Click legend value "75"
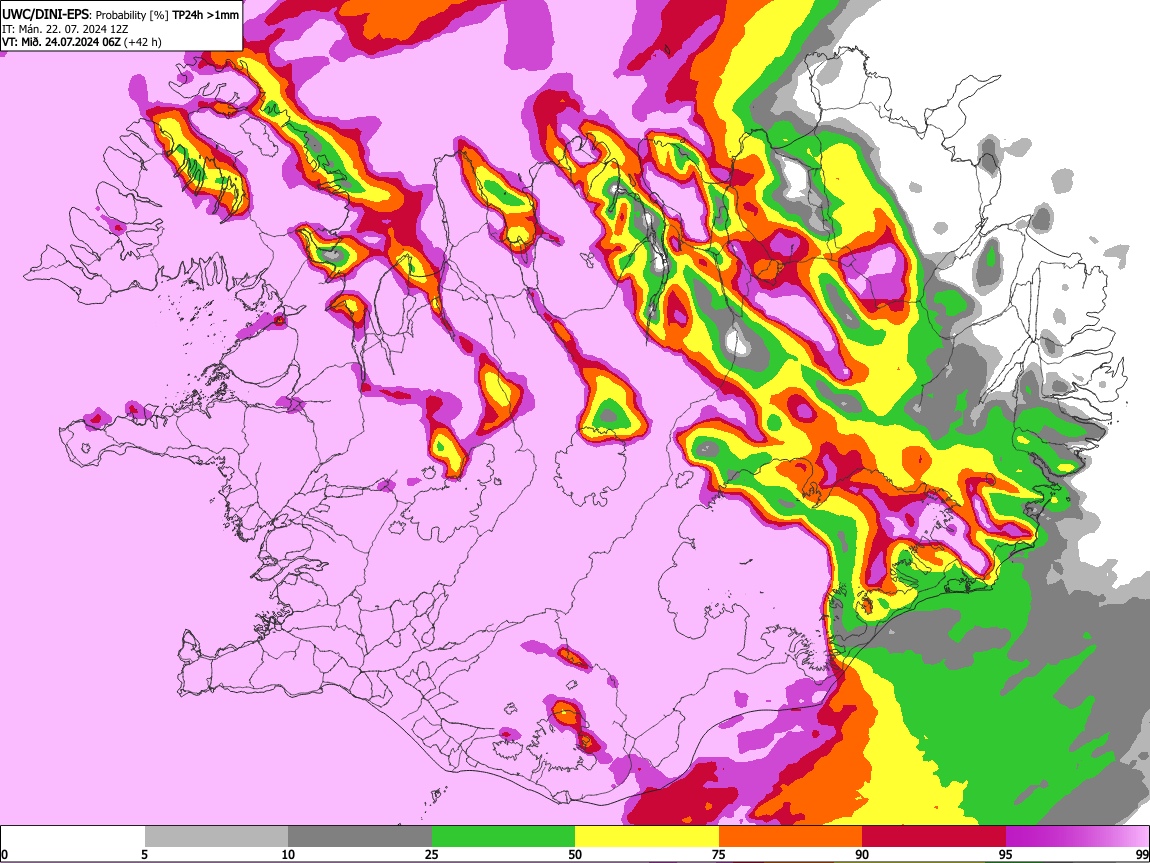Screen dimensions: 1150x863 pyautogui.click(x=719, y=854)
